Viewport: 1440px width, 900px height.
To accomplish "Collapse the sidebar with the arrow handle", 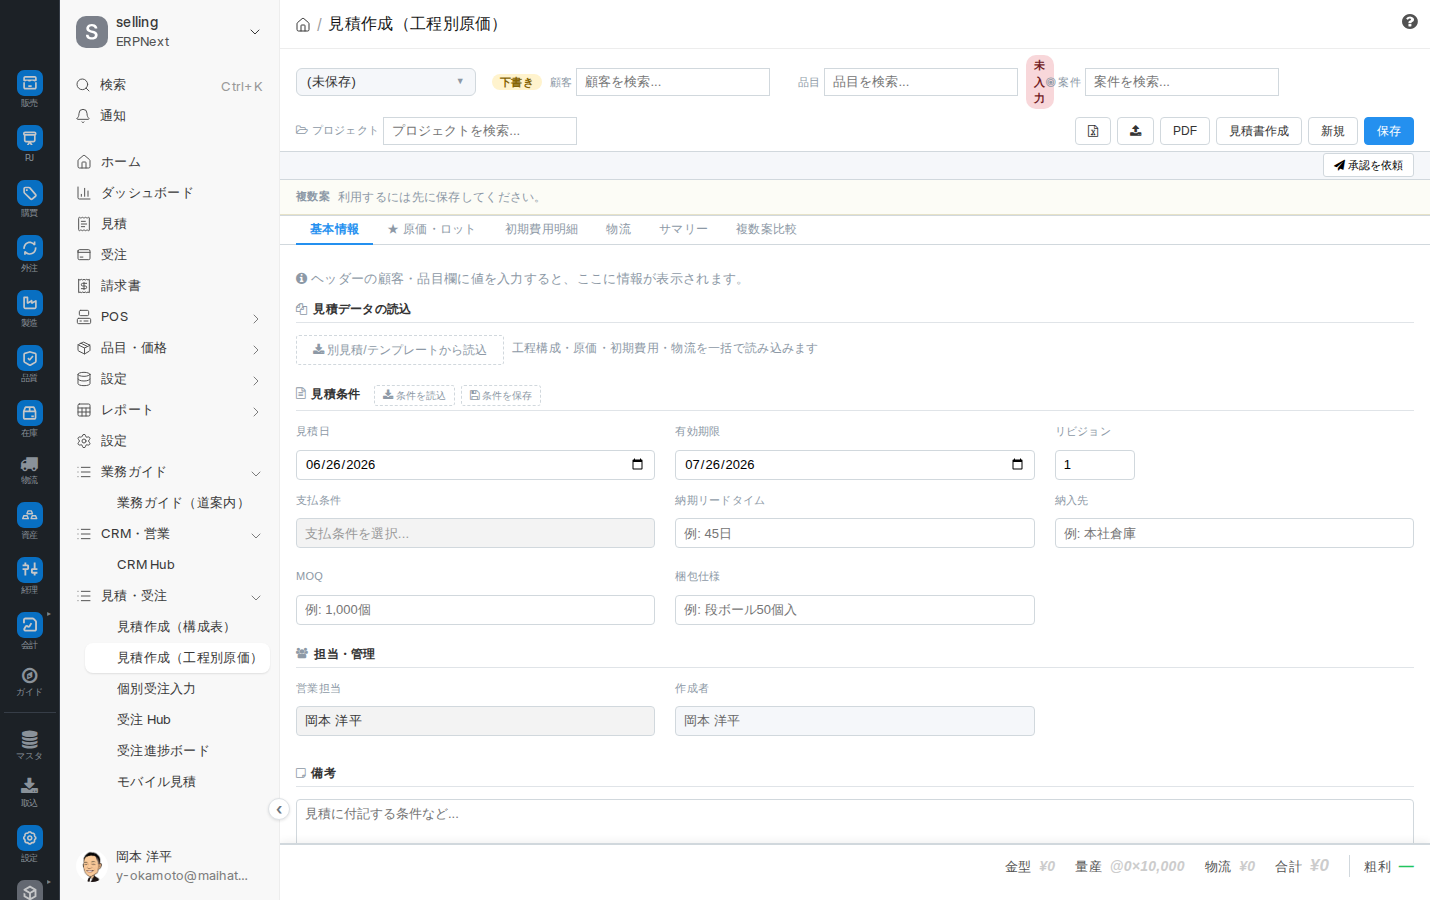I will pyautogui.click(x=279, y=810).
